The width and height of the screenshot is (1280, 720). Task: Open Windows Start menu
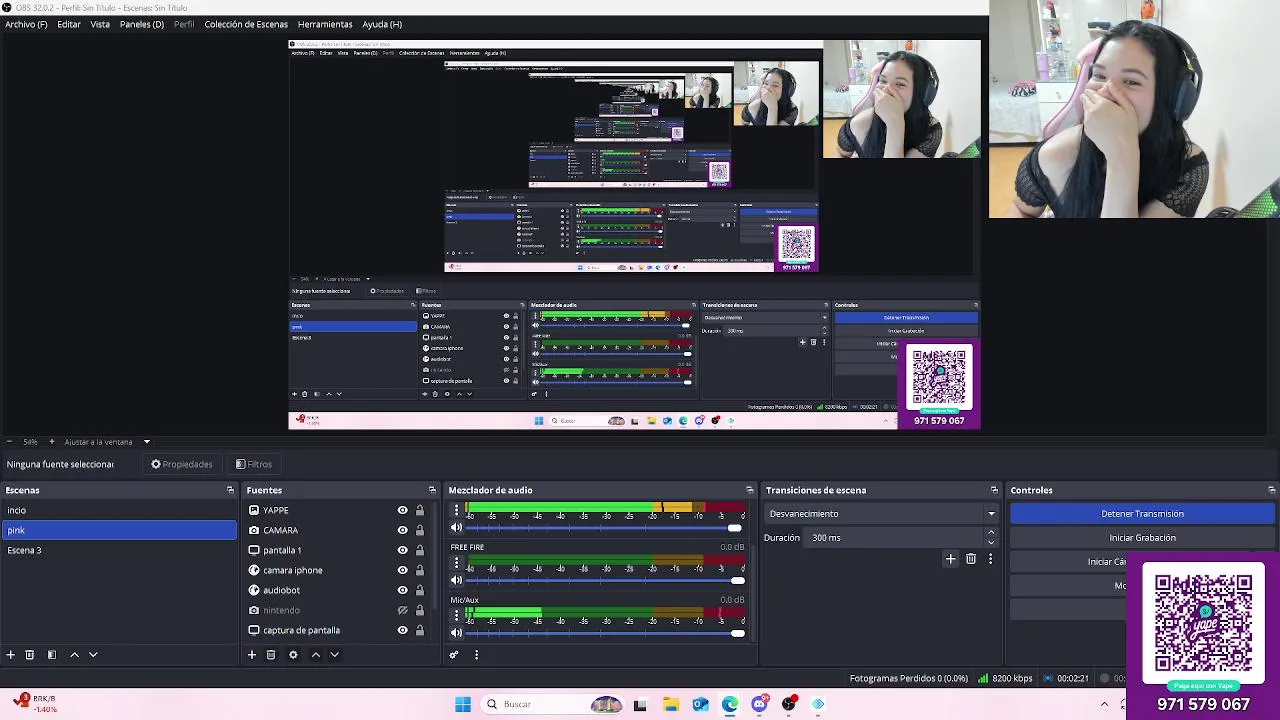pyautogui.click(x=463, y=704)
